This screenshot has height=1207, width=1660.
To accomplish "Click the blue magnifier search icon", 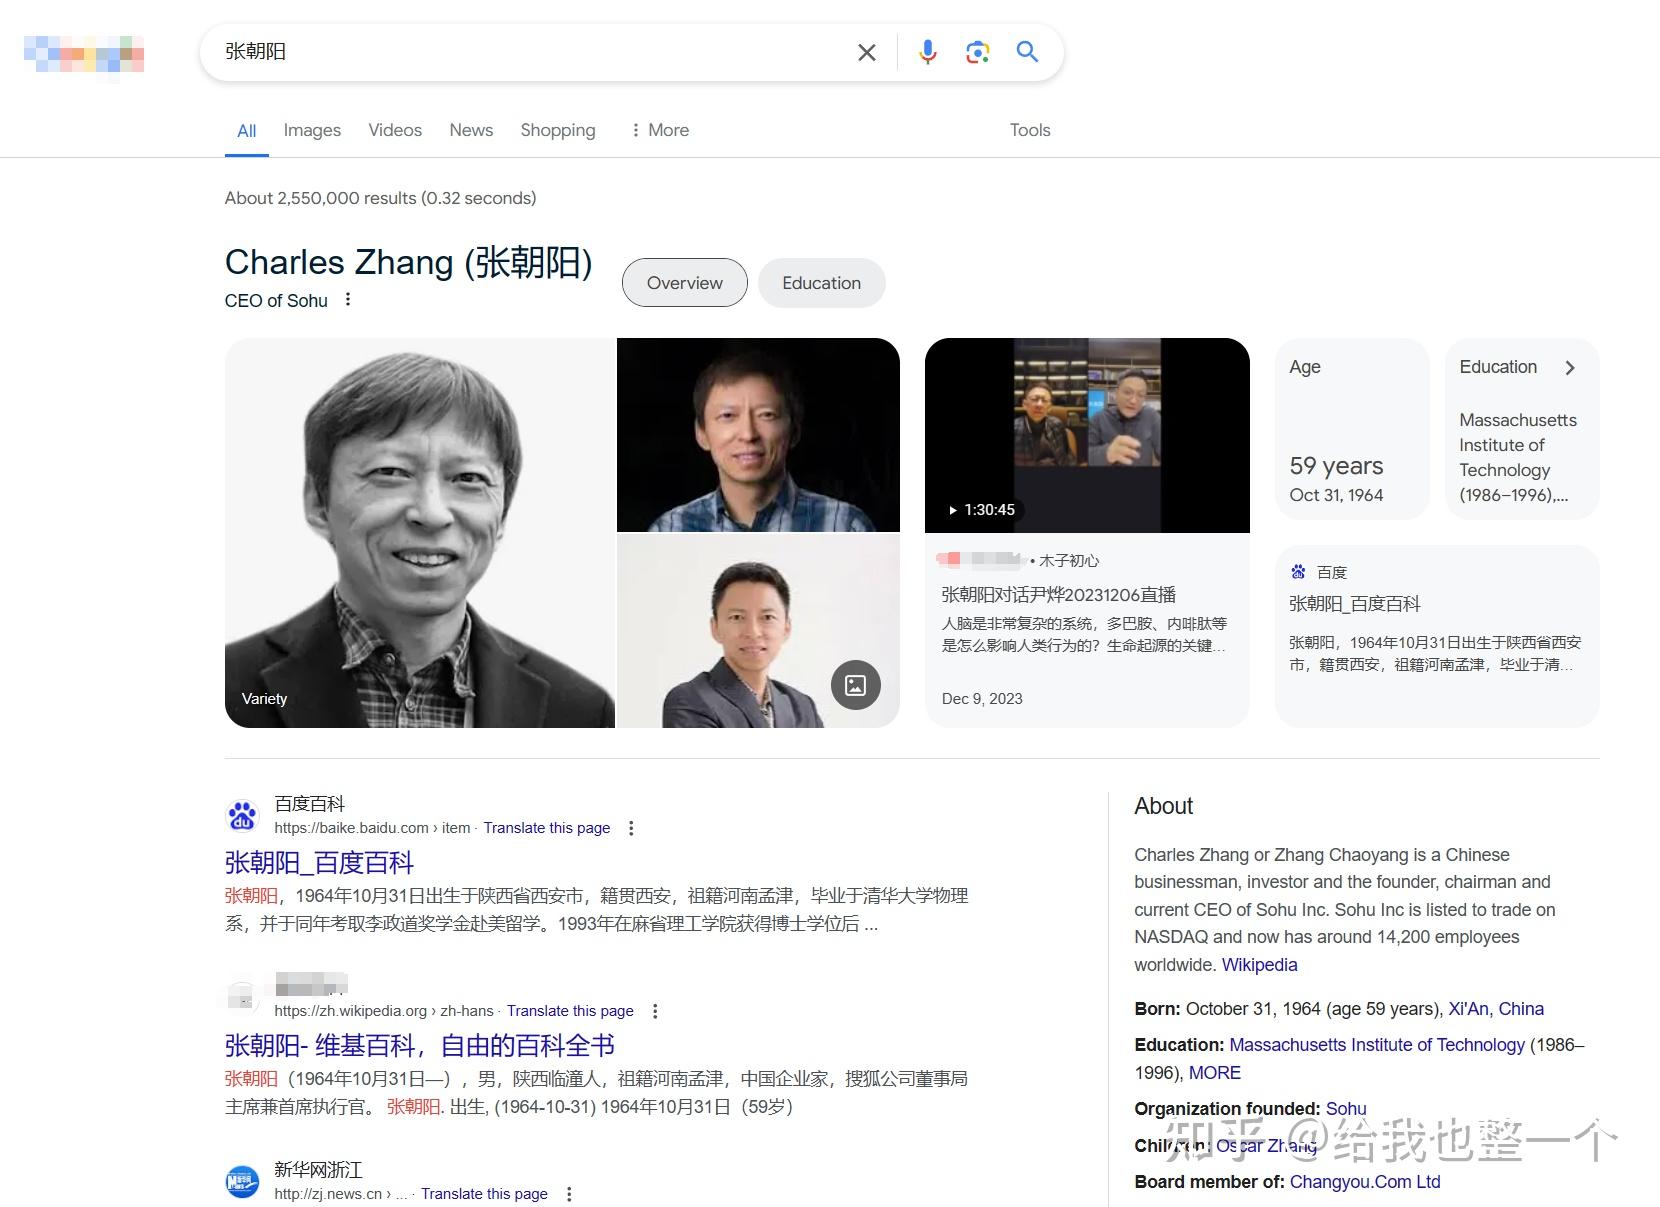I will [1027, 52].
